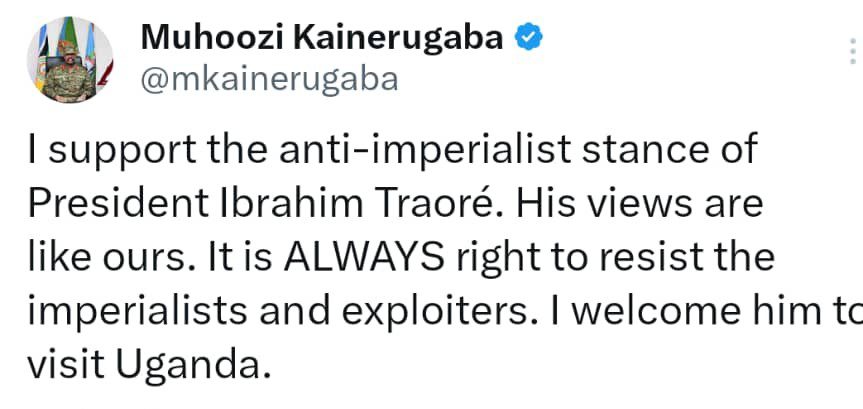The height and width of the screenshot is (409, 863).
Task: Click the word welcome in the tweet
Action: [654, 312]
